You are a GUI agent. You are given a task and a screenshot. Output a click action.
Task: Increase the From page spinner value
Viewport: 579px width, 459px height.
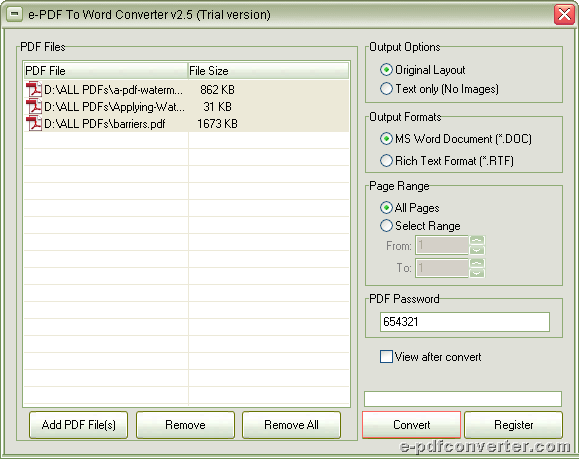pyautogui.click(x=477, y=241)
